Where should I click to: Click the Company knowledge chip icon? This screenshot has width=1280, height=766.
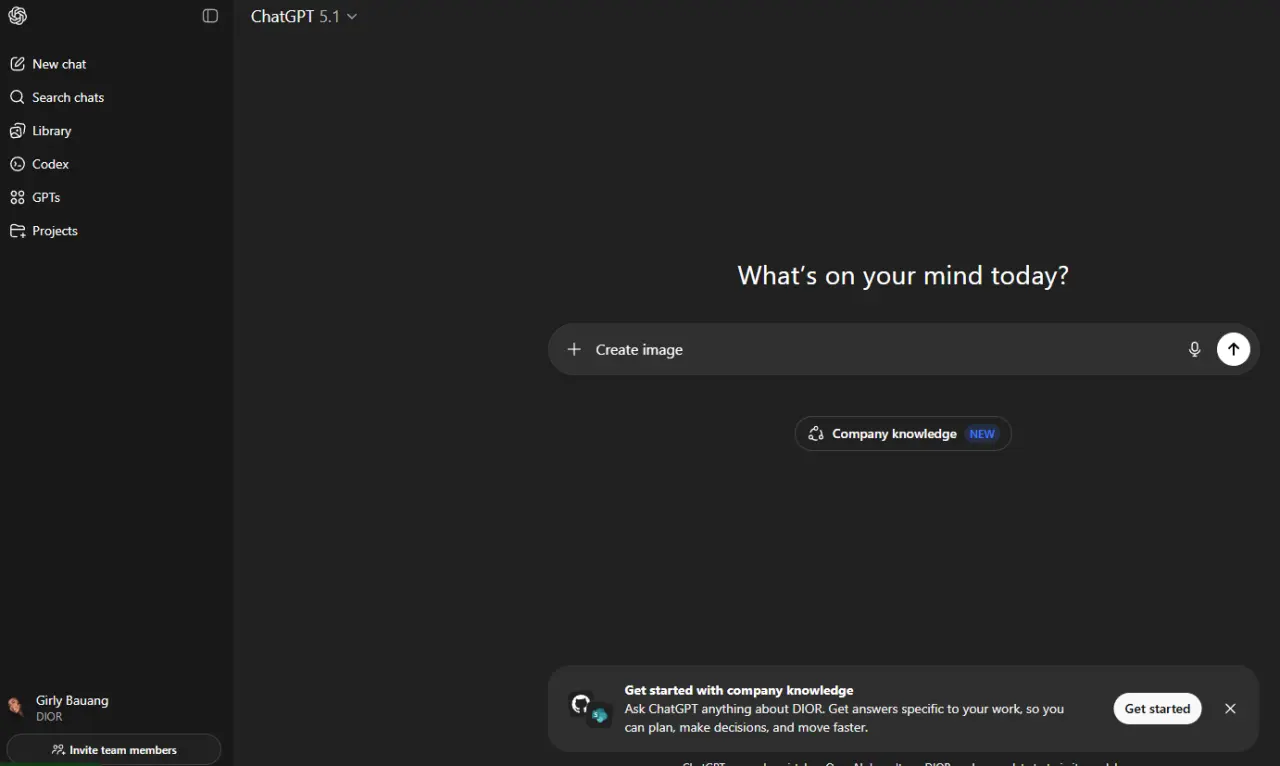816,434
